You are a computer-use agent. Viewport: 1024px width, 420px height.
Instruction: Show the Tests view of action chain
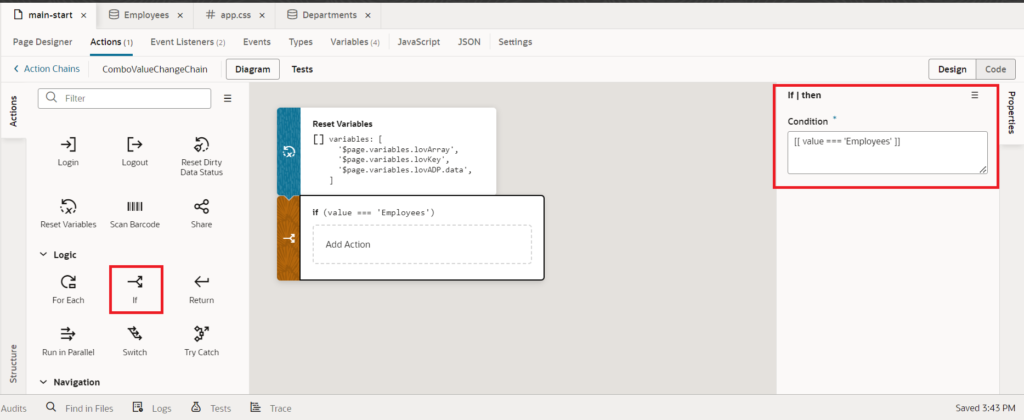[x=302, y=69]
